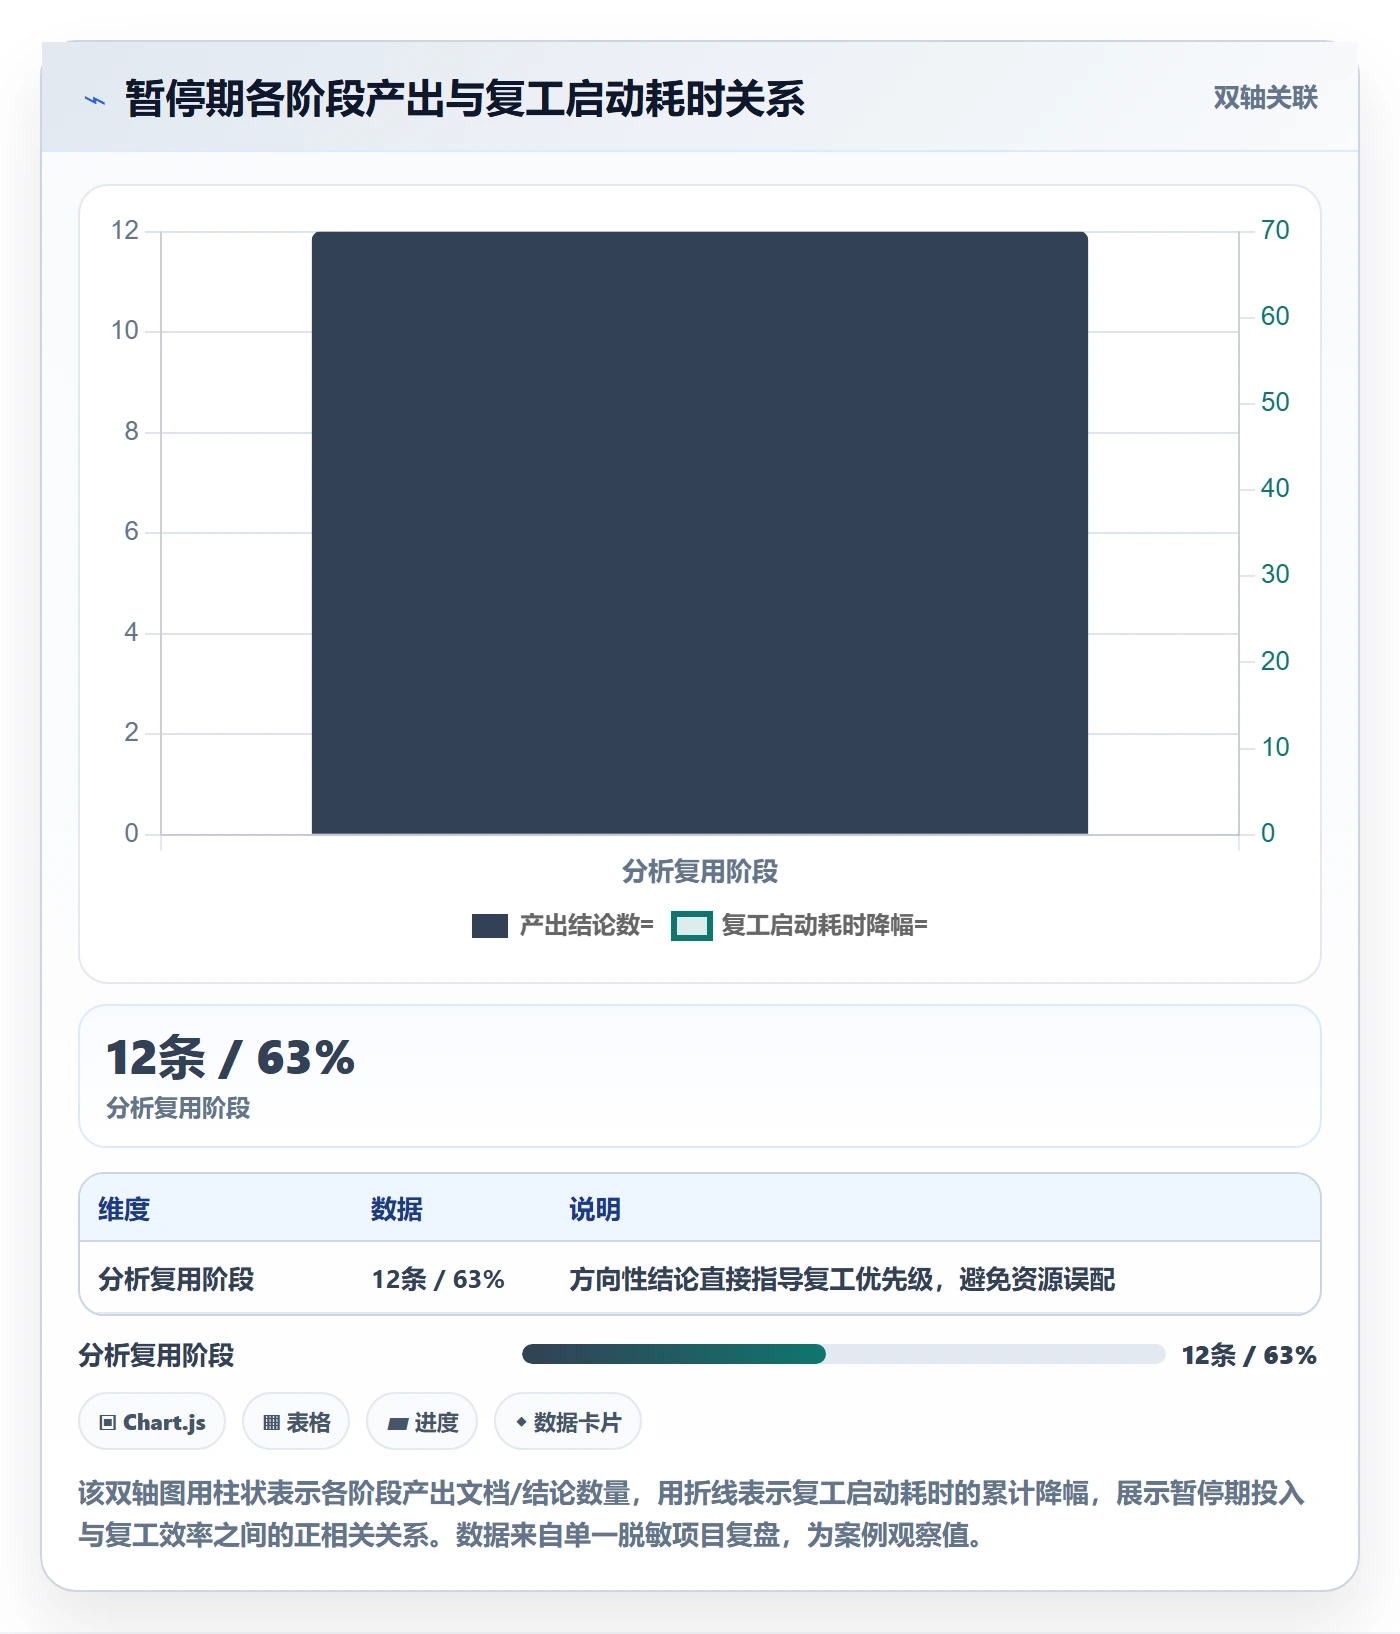The height and width of the screenshot is (1634, 1400).
Task: Click the left axis value 6
Action: tap(131, 532)
